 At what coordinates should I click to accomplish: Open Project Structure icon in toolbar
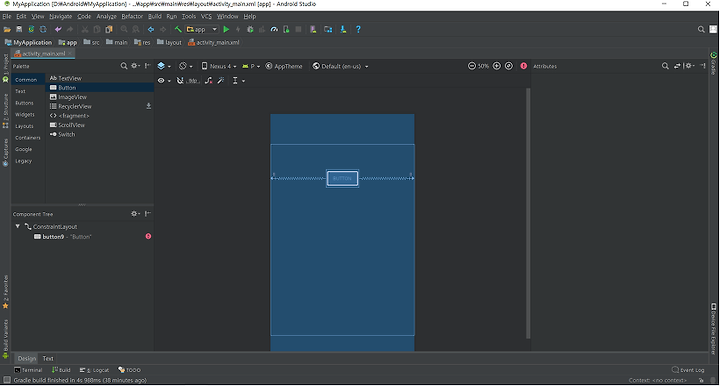[328, 29]
